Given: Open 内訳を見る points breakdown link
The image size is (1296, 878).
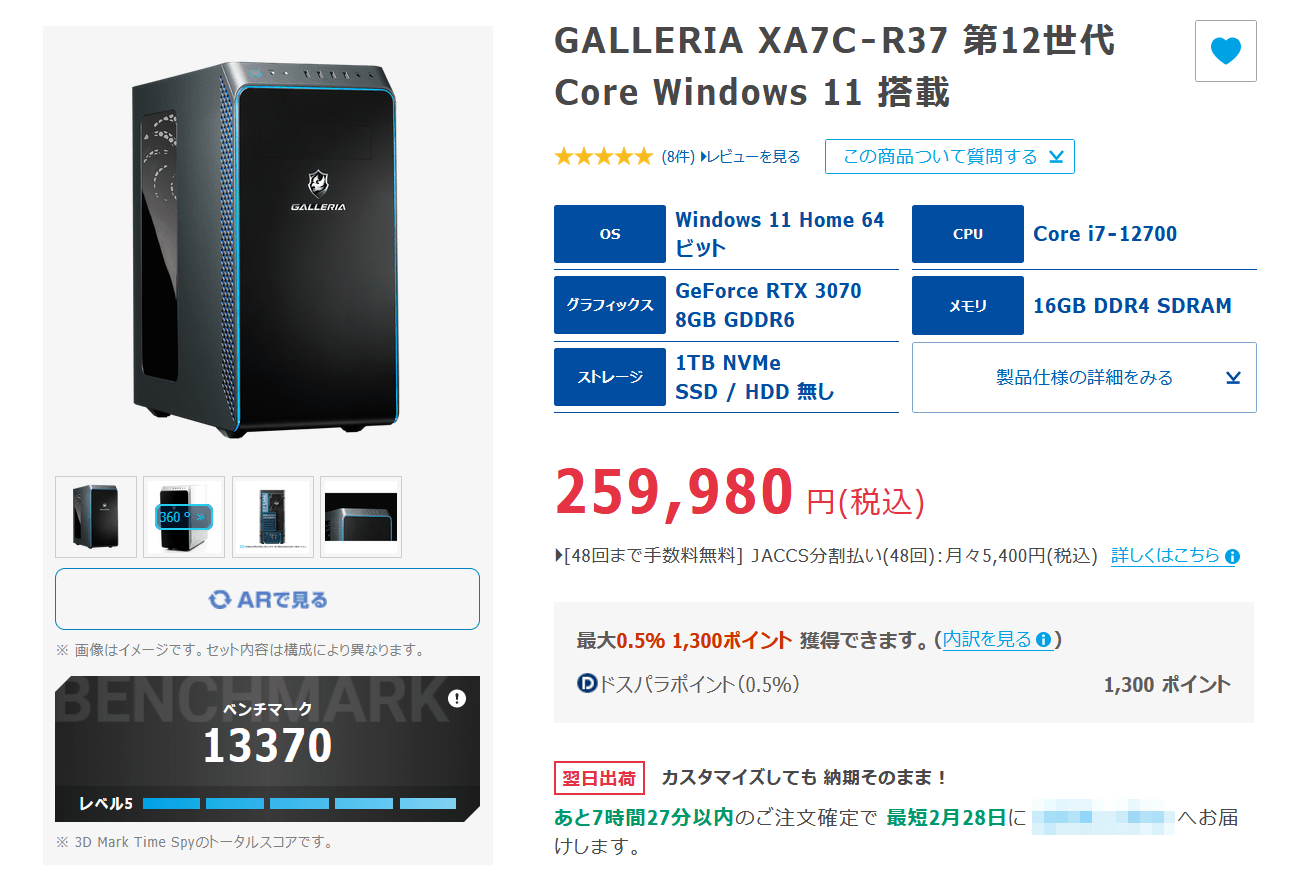Looking at the screenshot, I should pyautogui.click(x=989, y=640).
